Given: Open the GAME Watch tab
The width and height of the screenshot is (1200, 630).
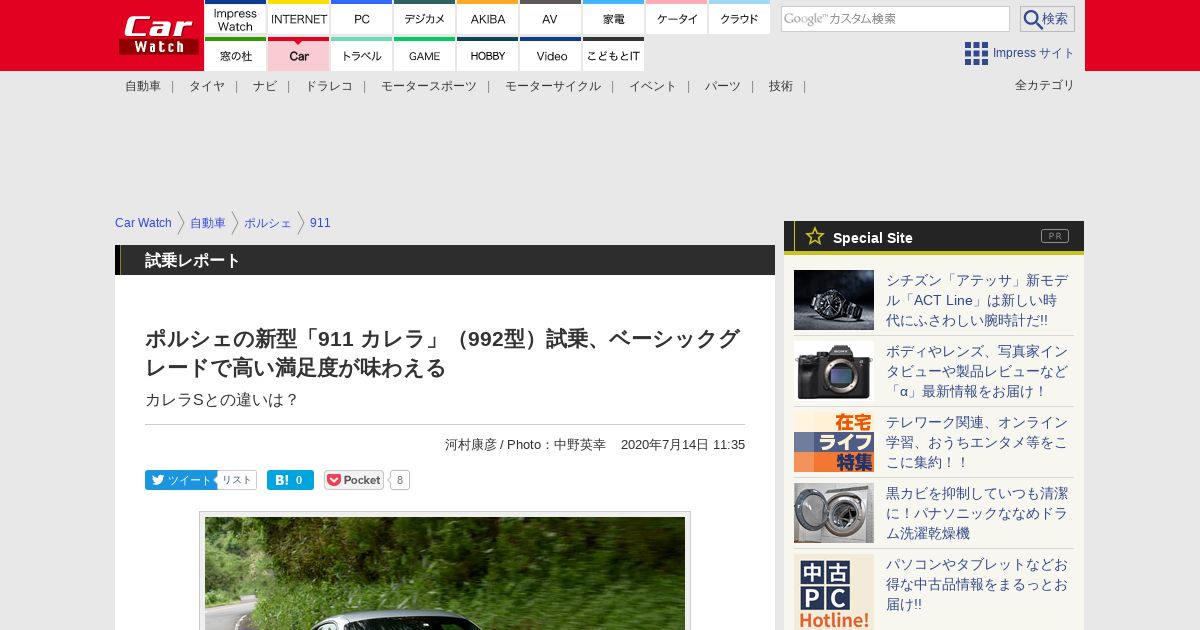Looking at the screenshot, I should coord(425,55).
